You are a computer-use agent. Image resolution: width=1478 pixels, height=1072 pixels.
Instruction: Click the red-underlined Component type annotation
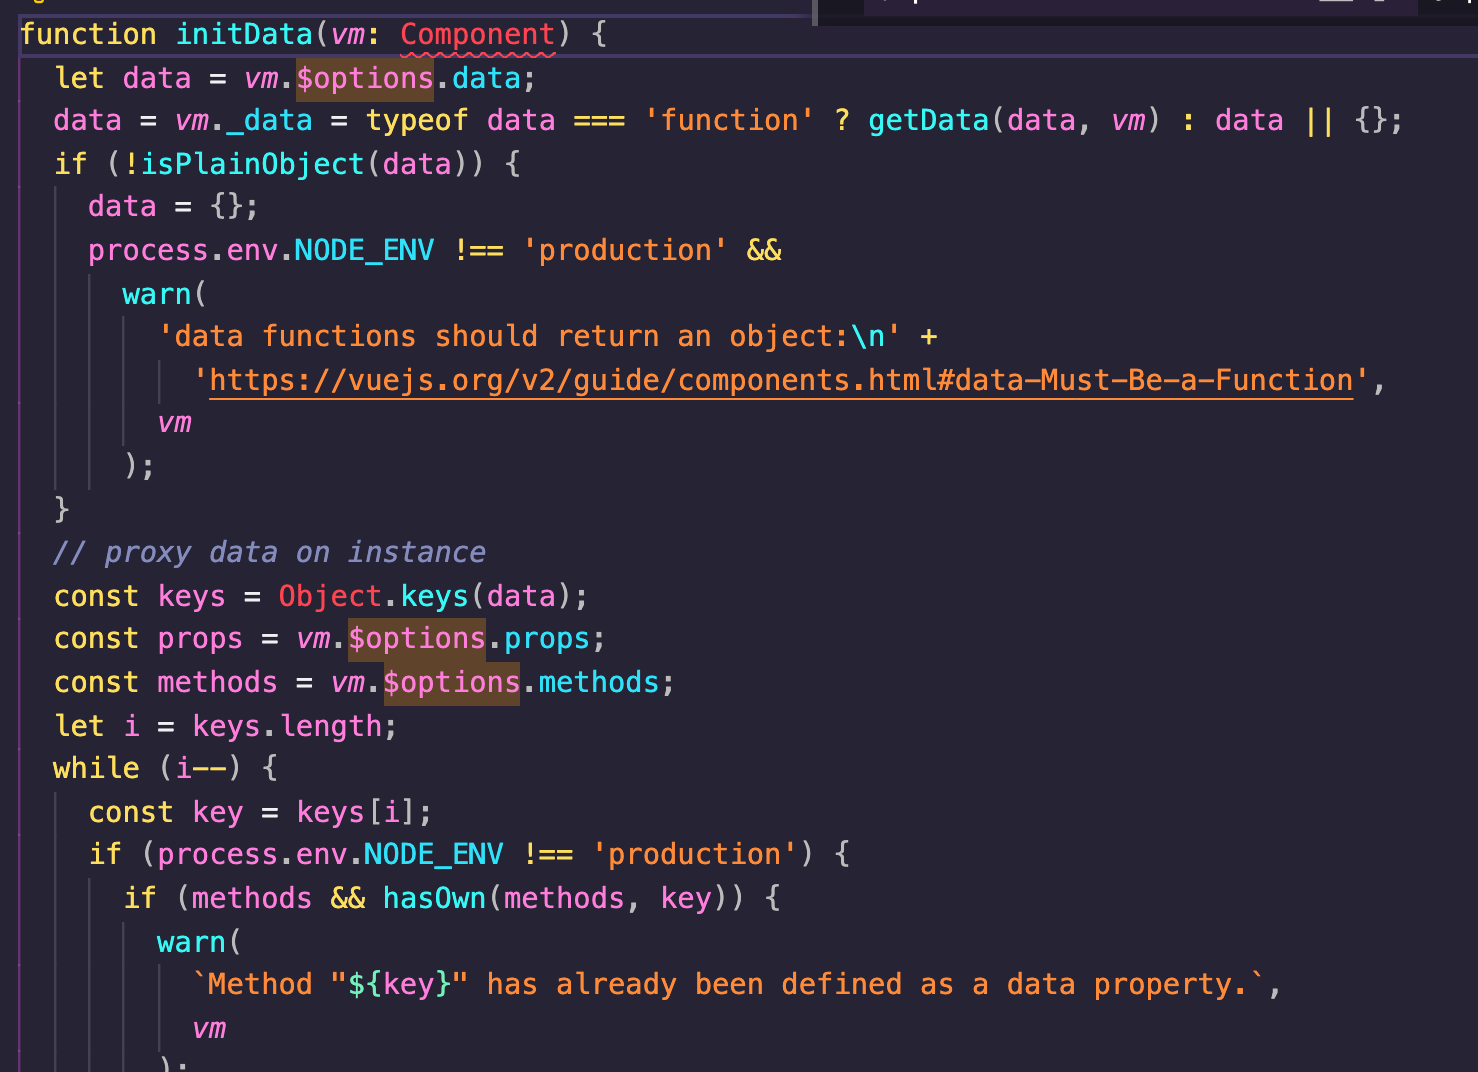tap(477, 34)
